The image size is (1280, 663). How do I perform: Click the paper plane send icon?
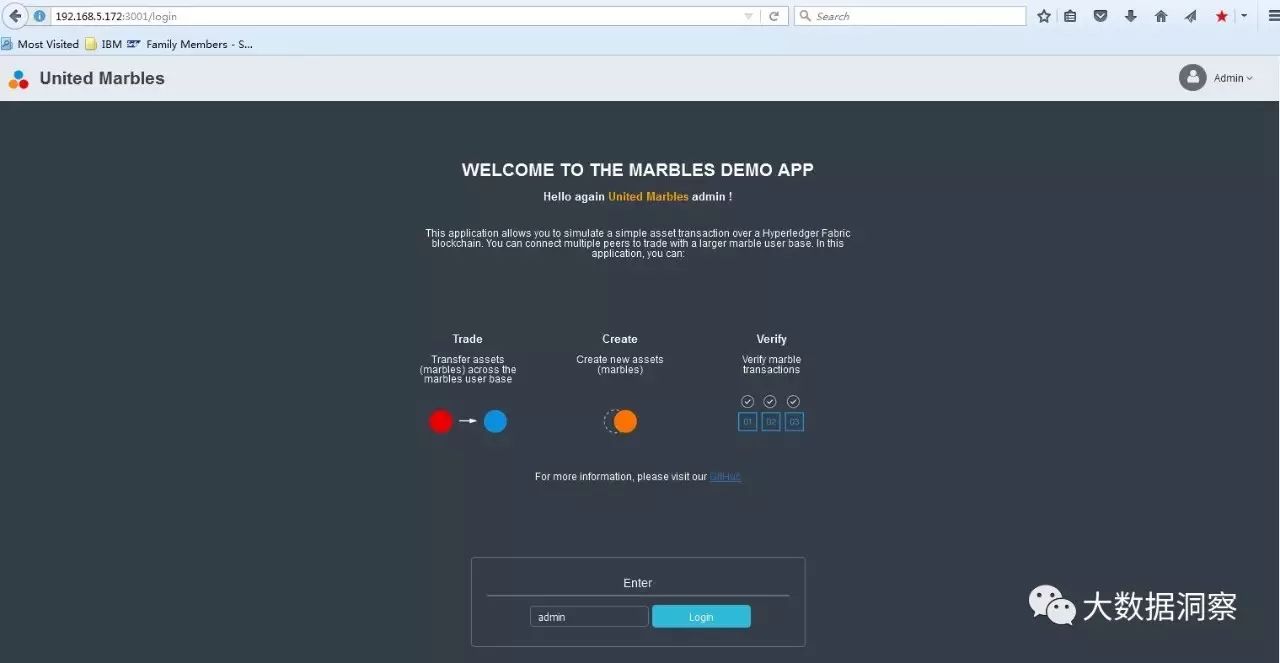tap(1191, 16)
